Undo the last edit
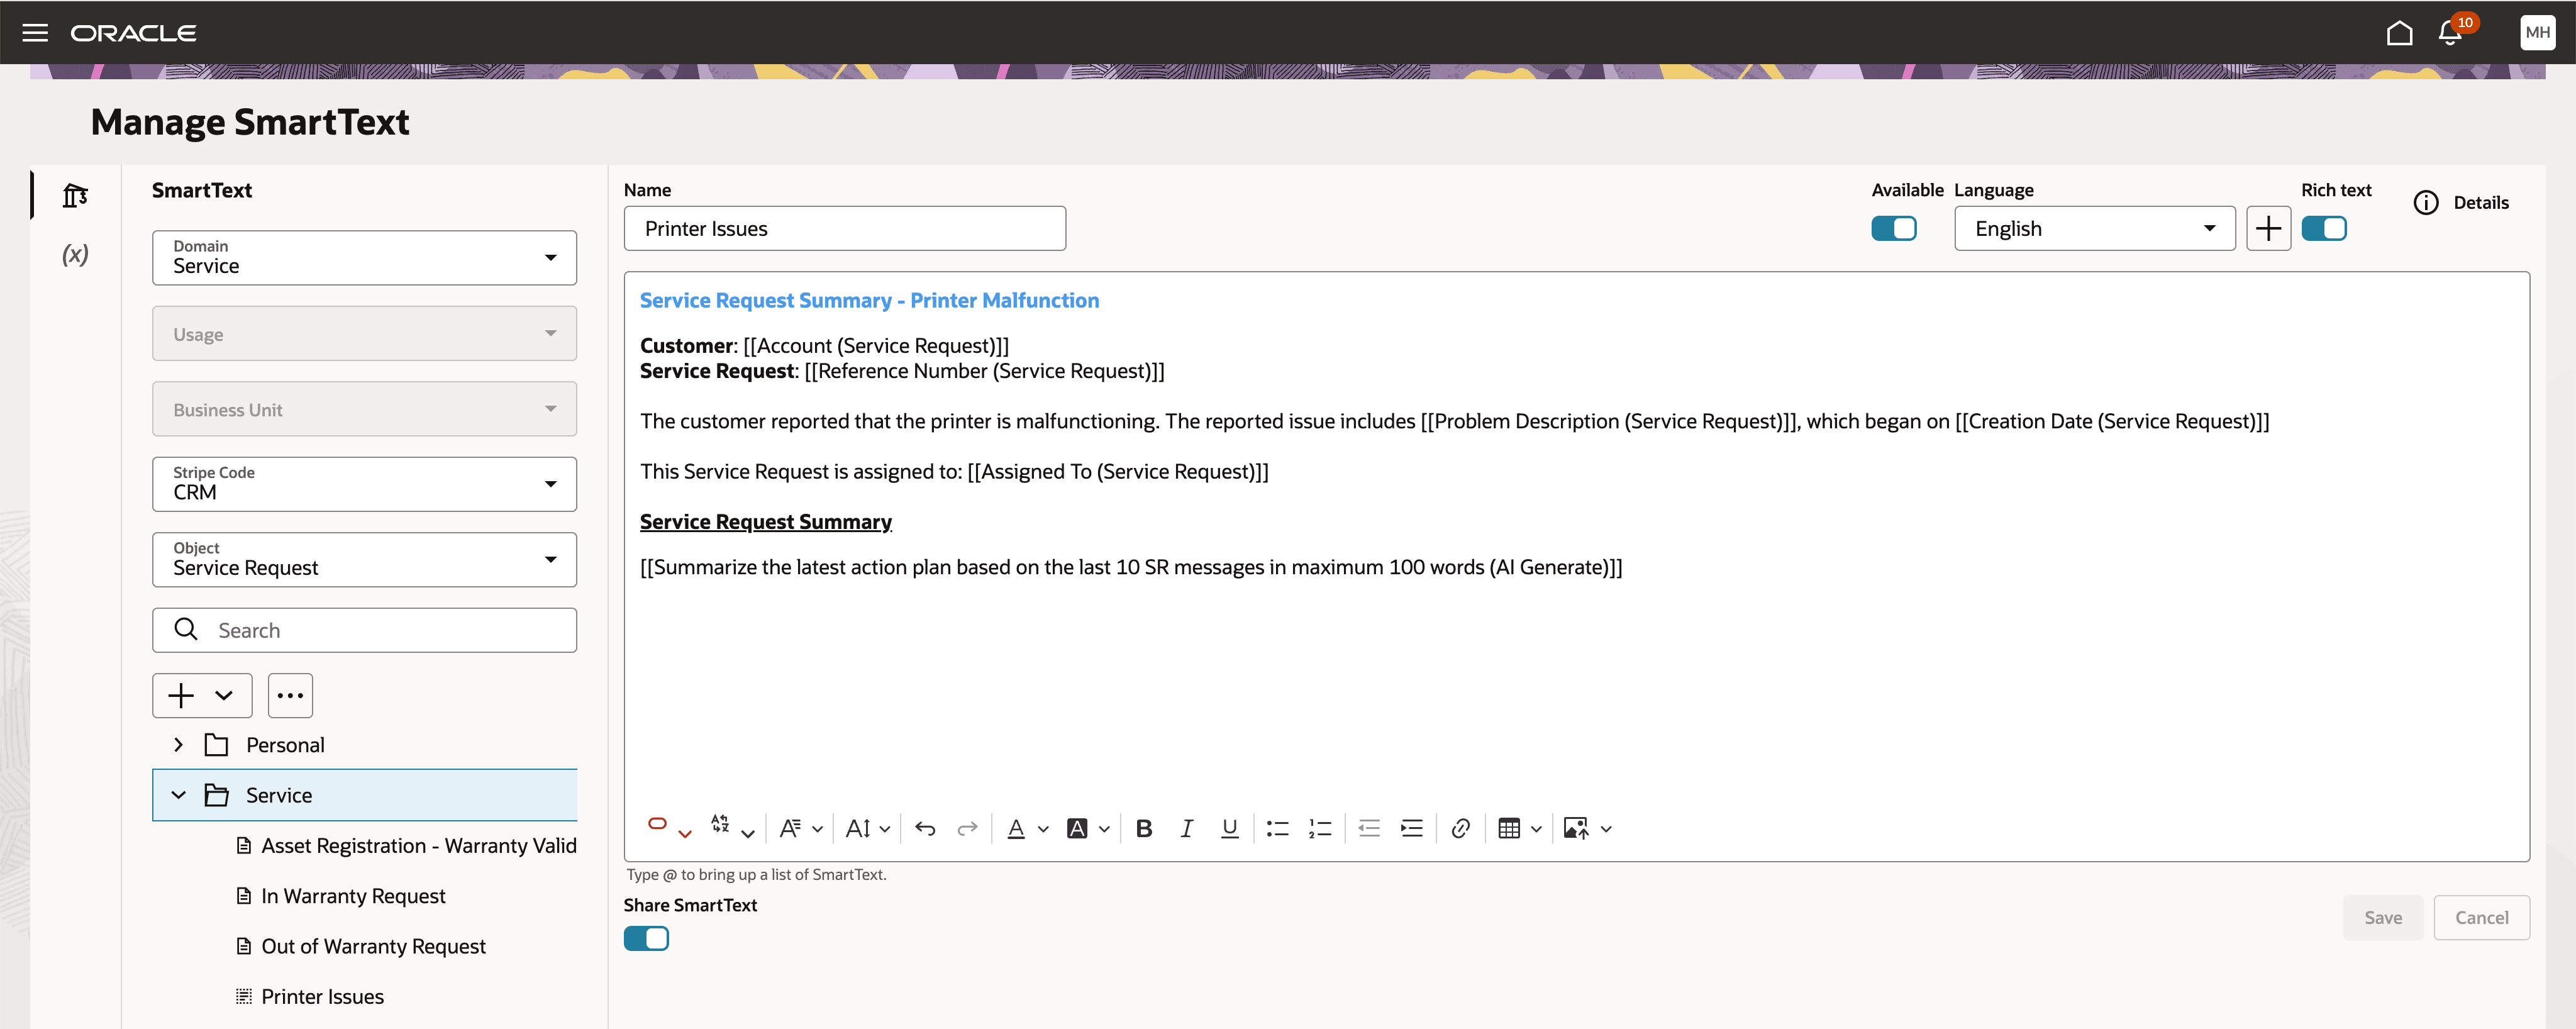The width and height of the screenshot is (2576, 1029). 925,828
